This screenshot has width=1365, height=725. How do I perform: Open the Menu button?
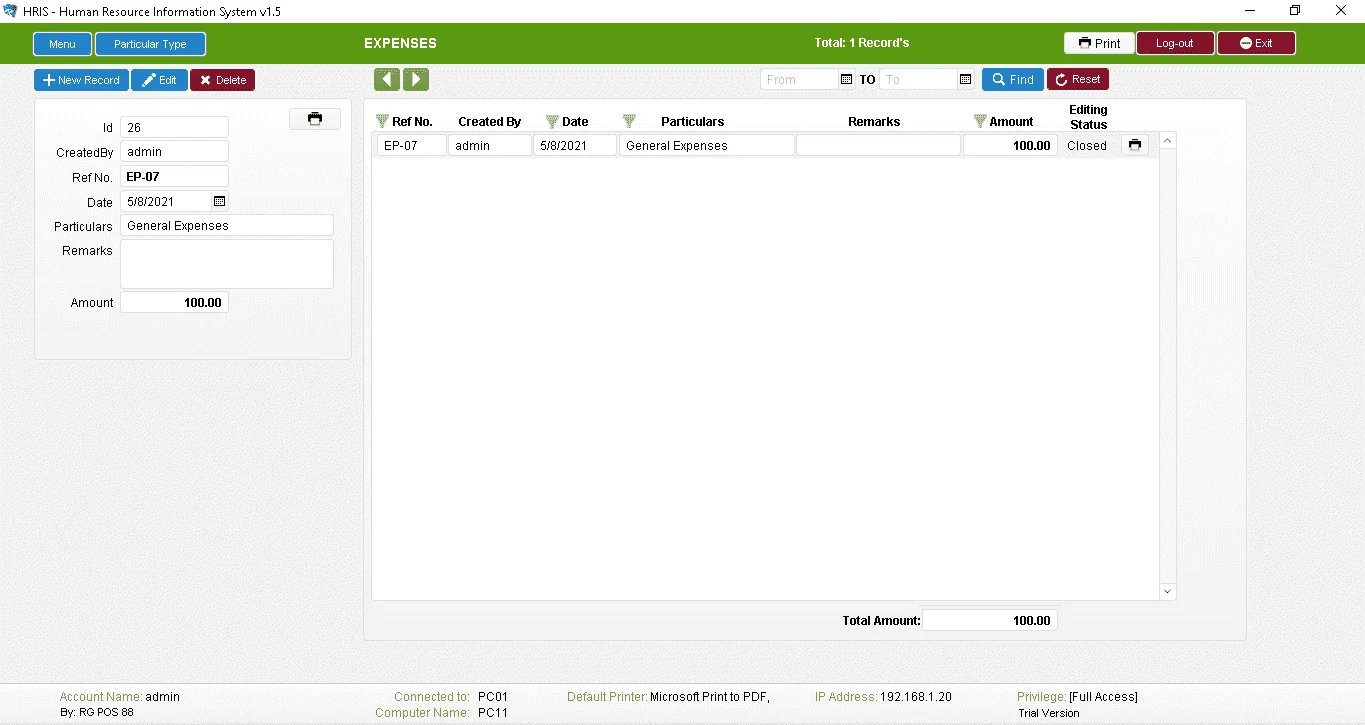62,44
